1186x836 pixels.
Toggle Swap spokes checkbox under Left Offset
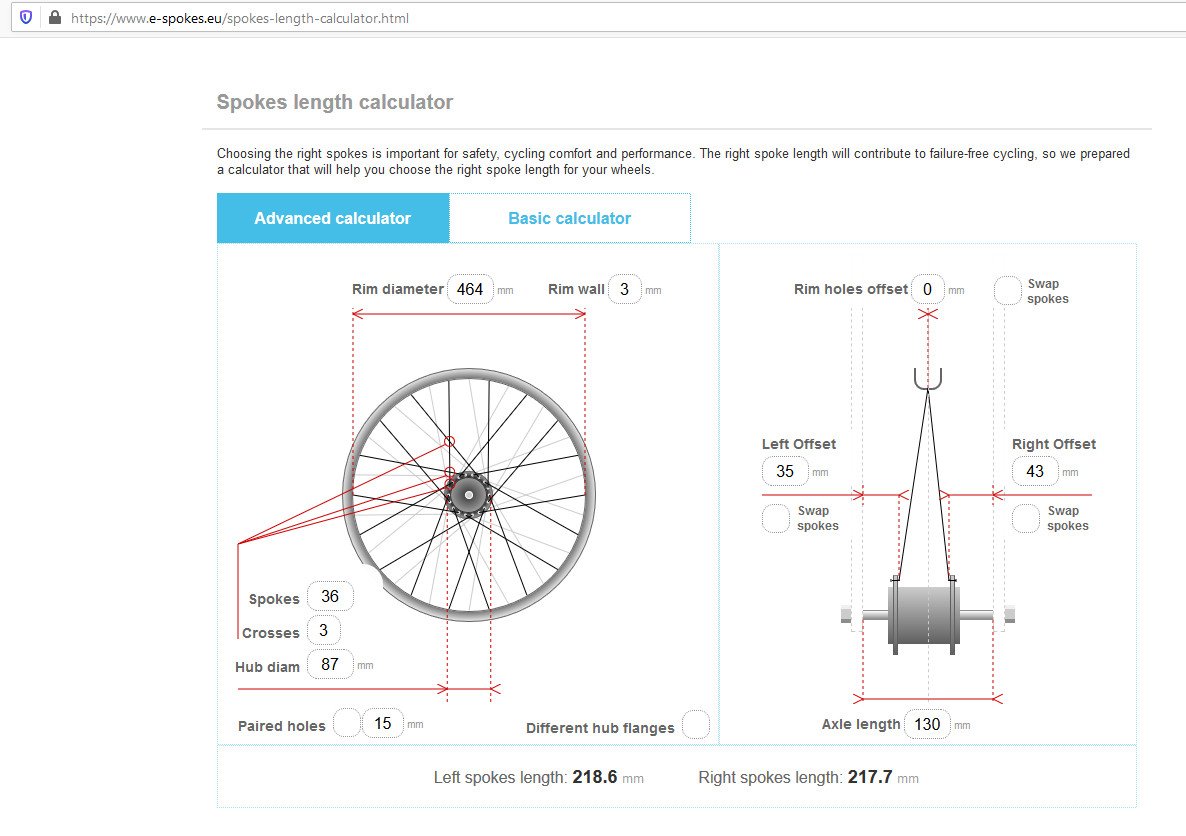(x=775, y=518)
